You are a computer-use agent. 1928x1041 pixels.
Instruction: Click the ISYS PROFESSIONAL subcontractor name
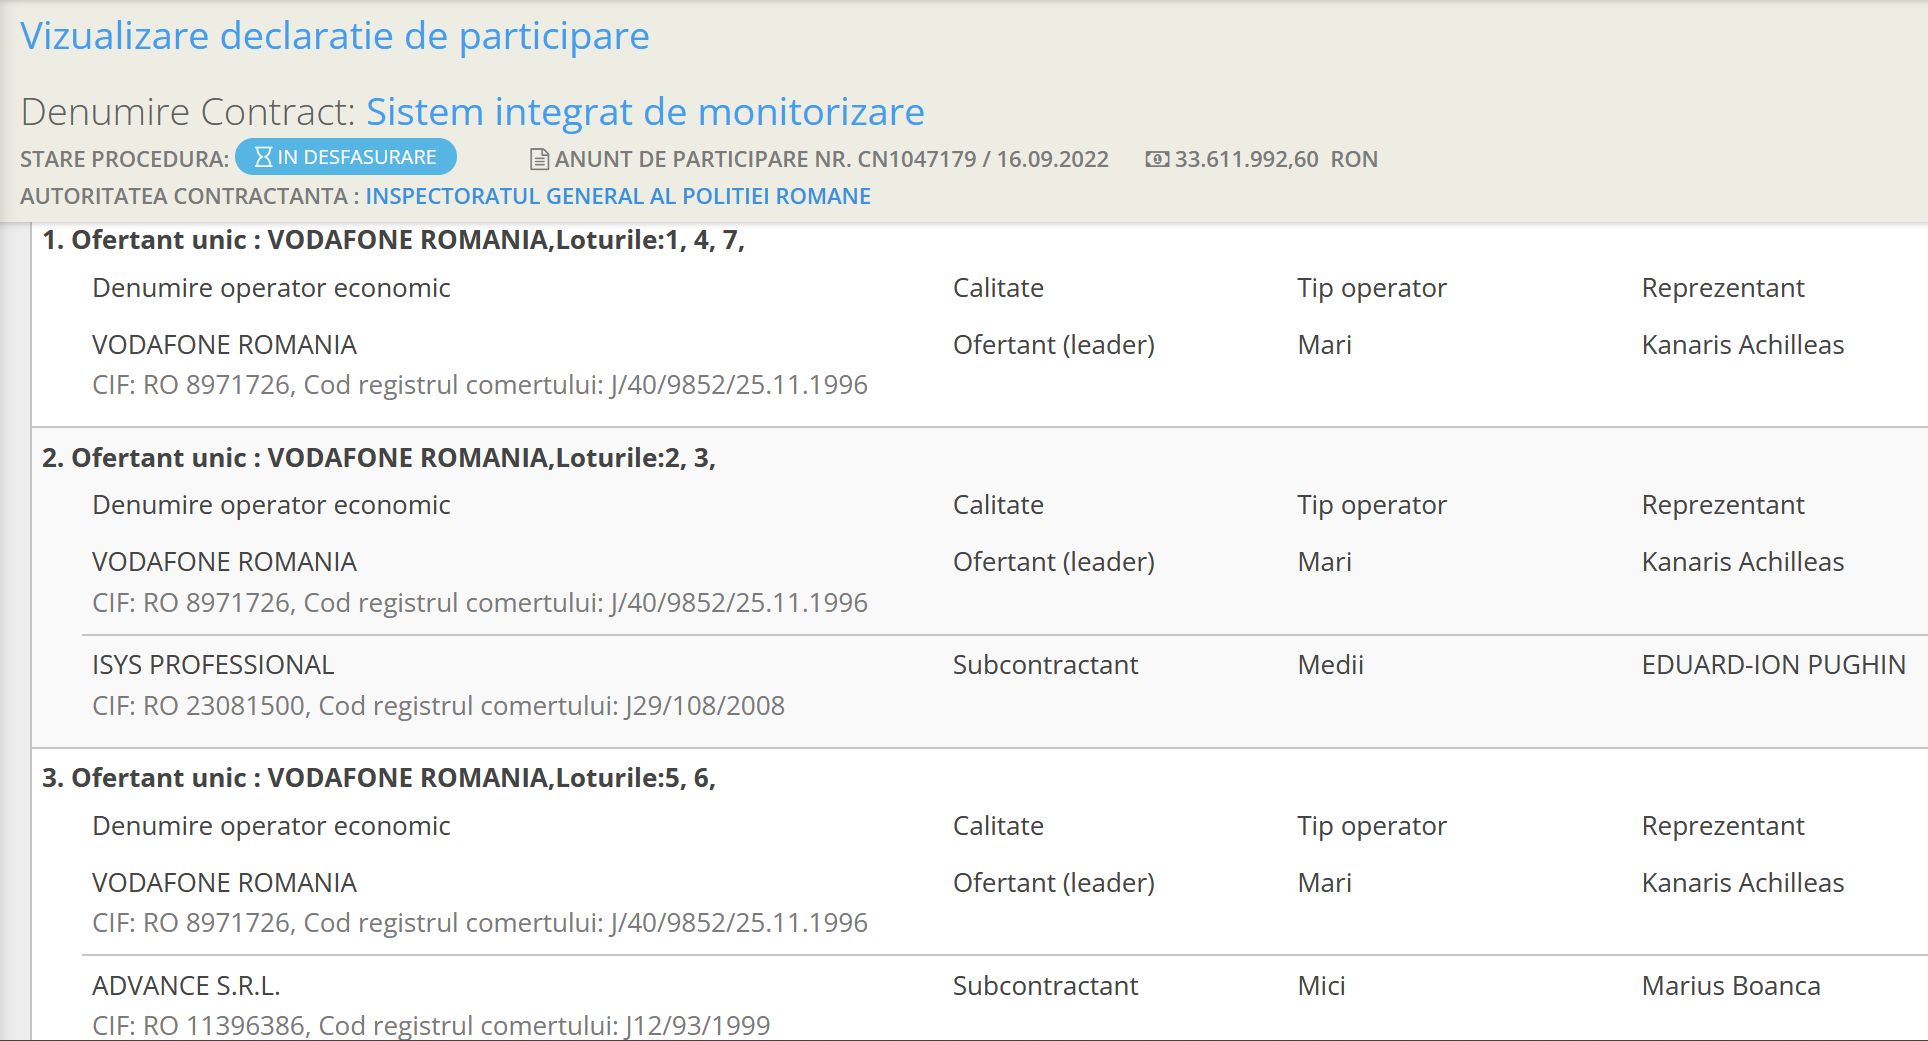[x=213, y=665]
